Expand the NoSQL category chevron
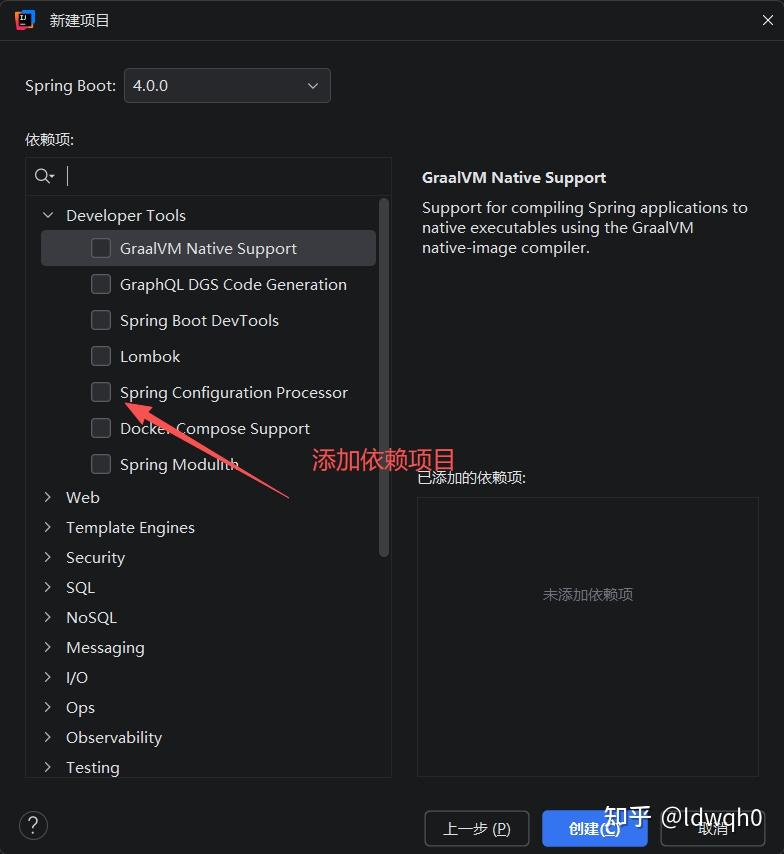This screenshot has height=854, width=784. (48, 617)
